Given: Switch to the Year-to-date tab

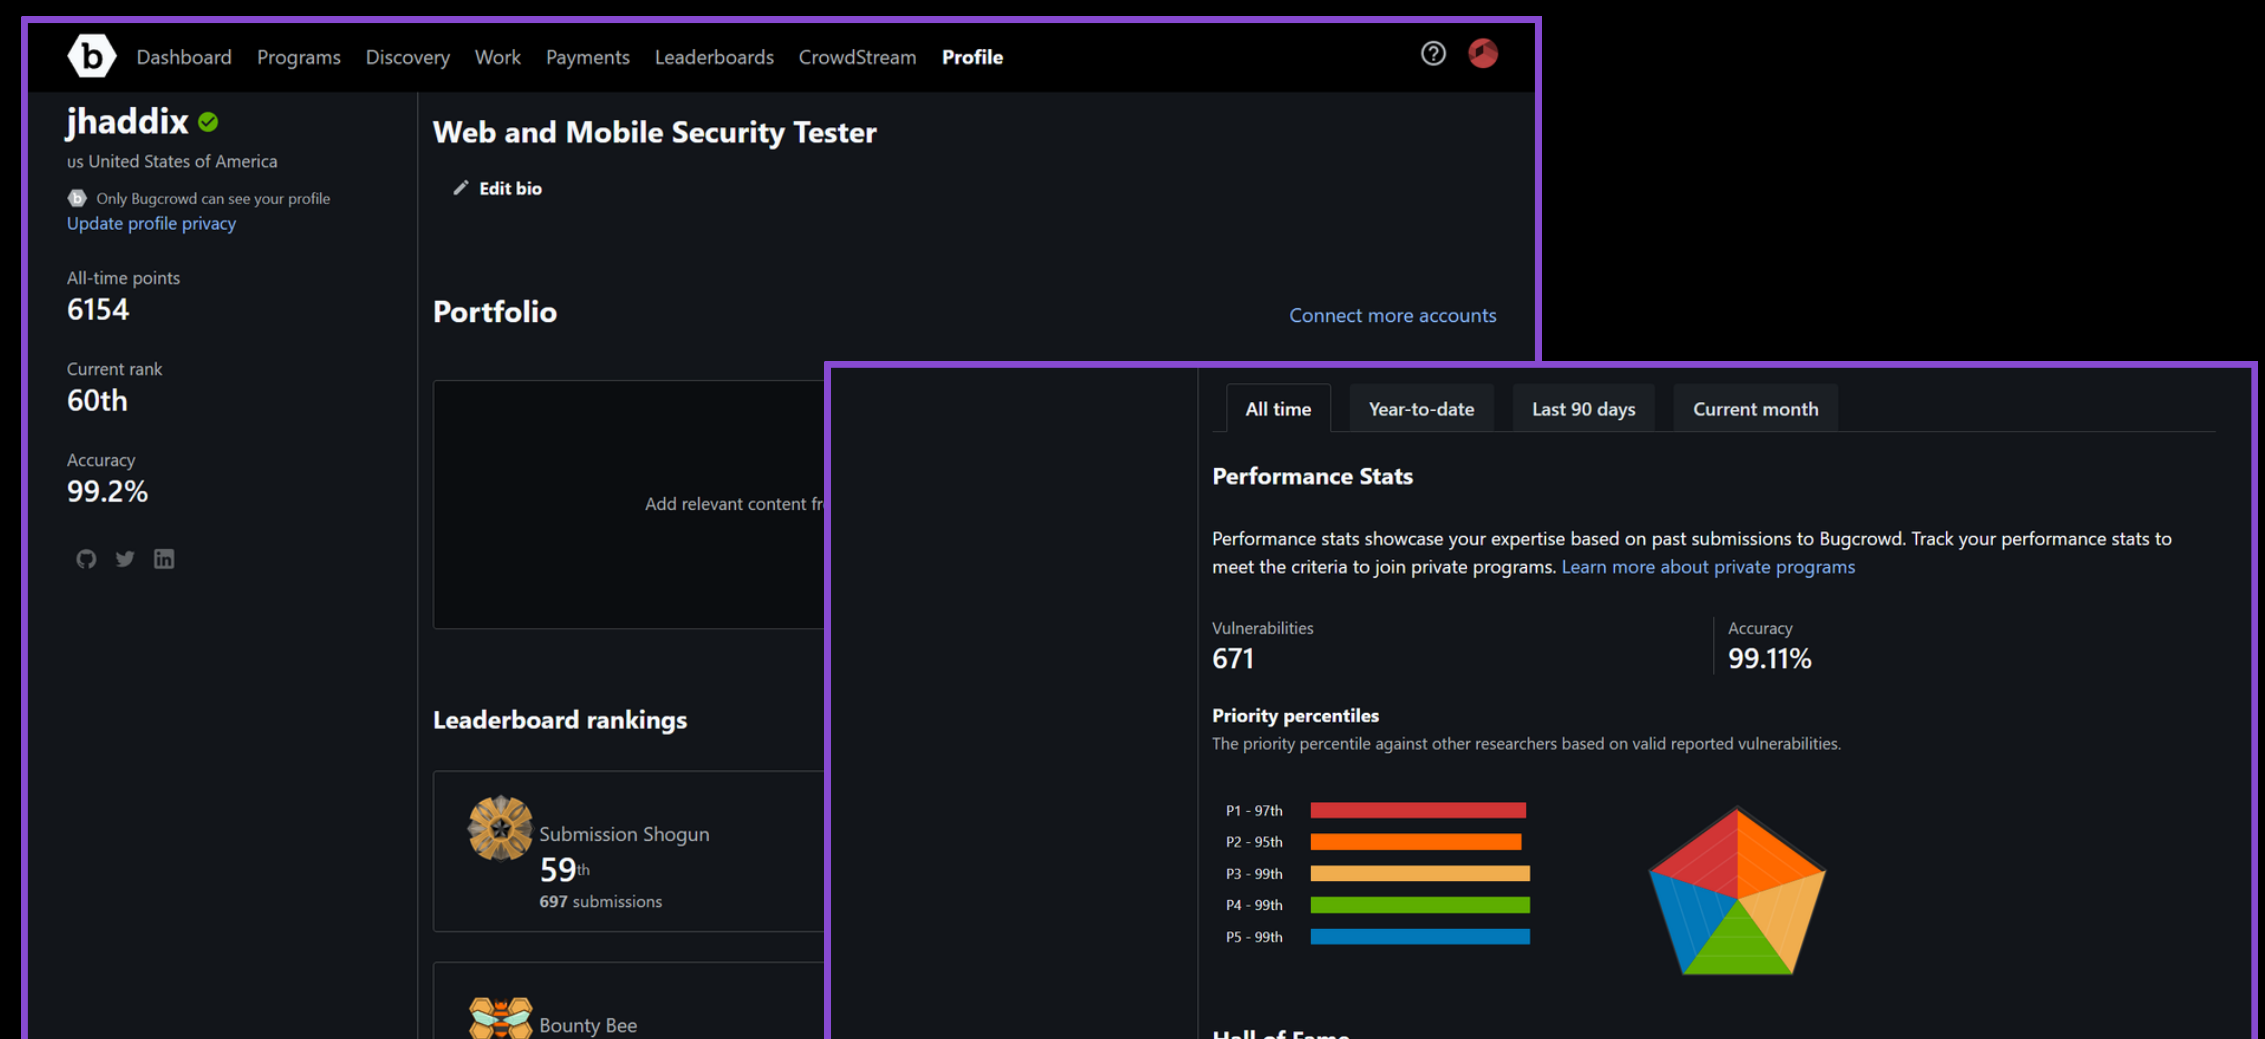Looking at the screenshot, I should coord(1421,409).
